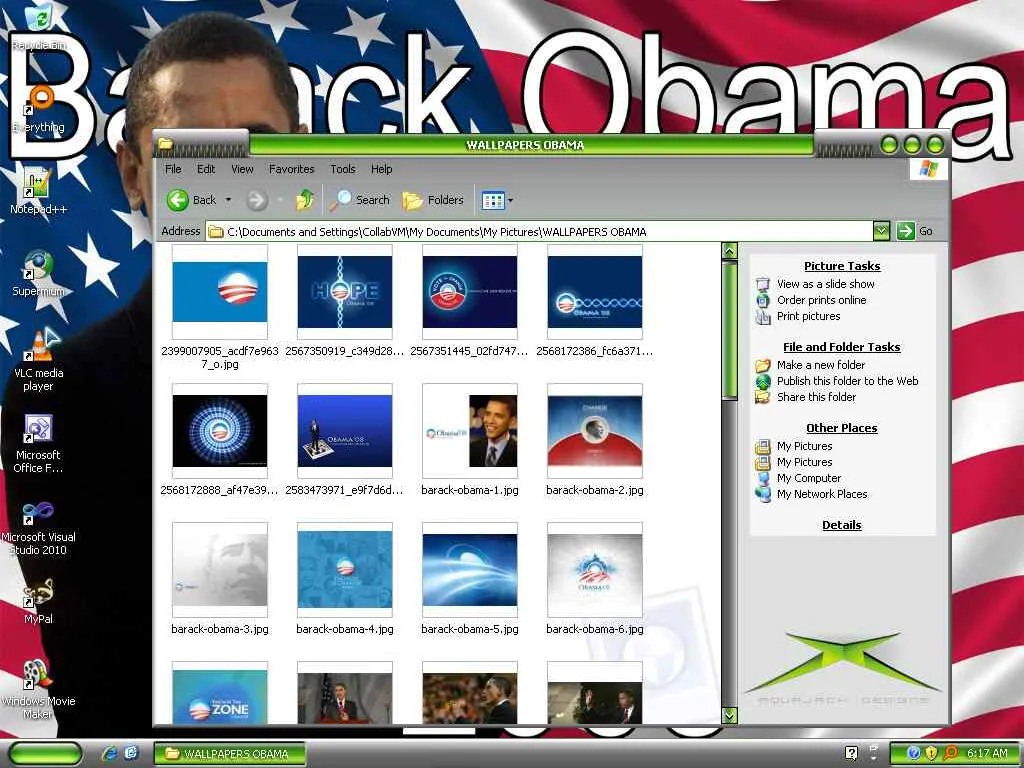Select the Supermium desktop icon
The image size is (1024, 768).
[x=39, y=273]
